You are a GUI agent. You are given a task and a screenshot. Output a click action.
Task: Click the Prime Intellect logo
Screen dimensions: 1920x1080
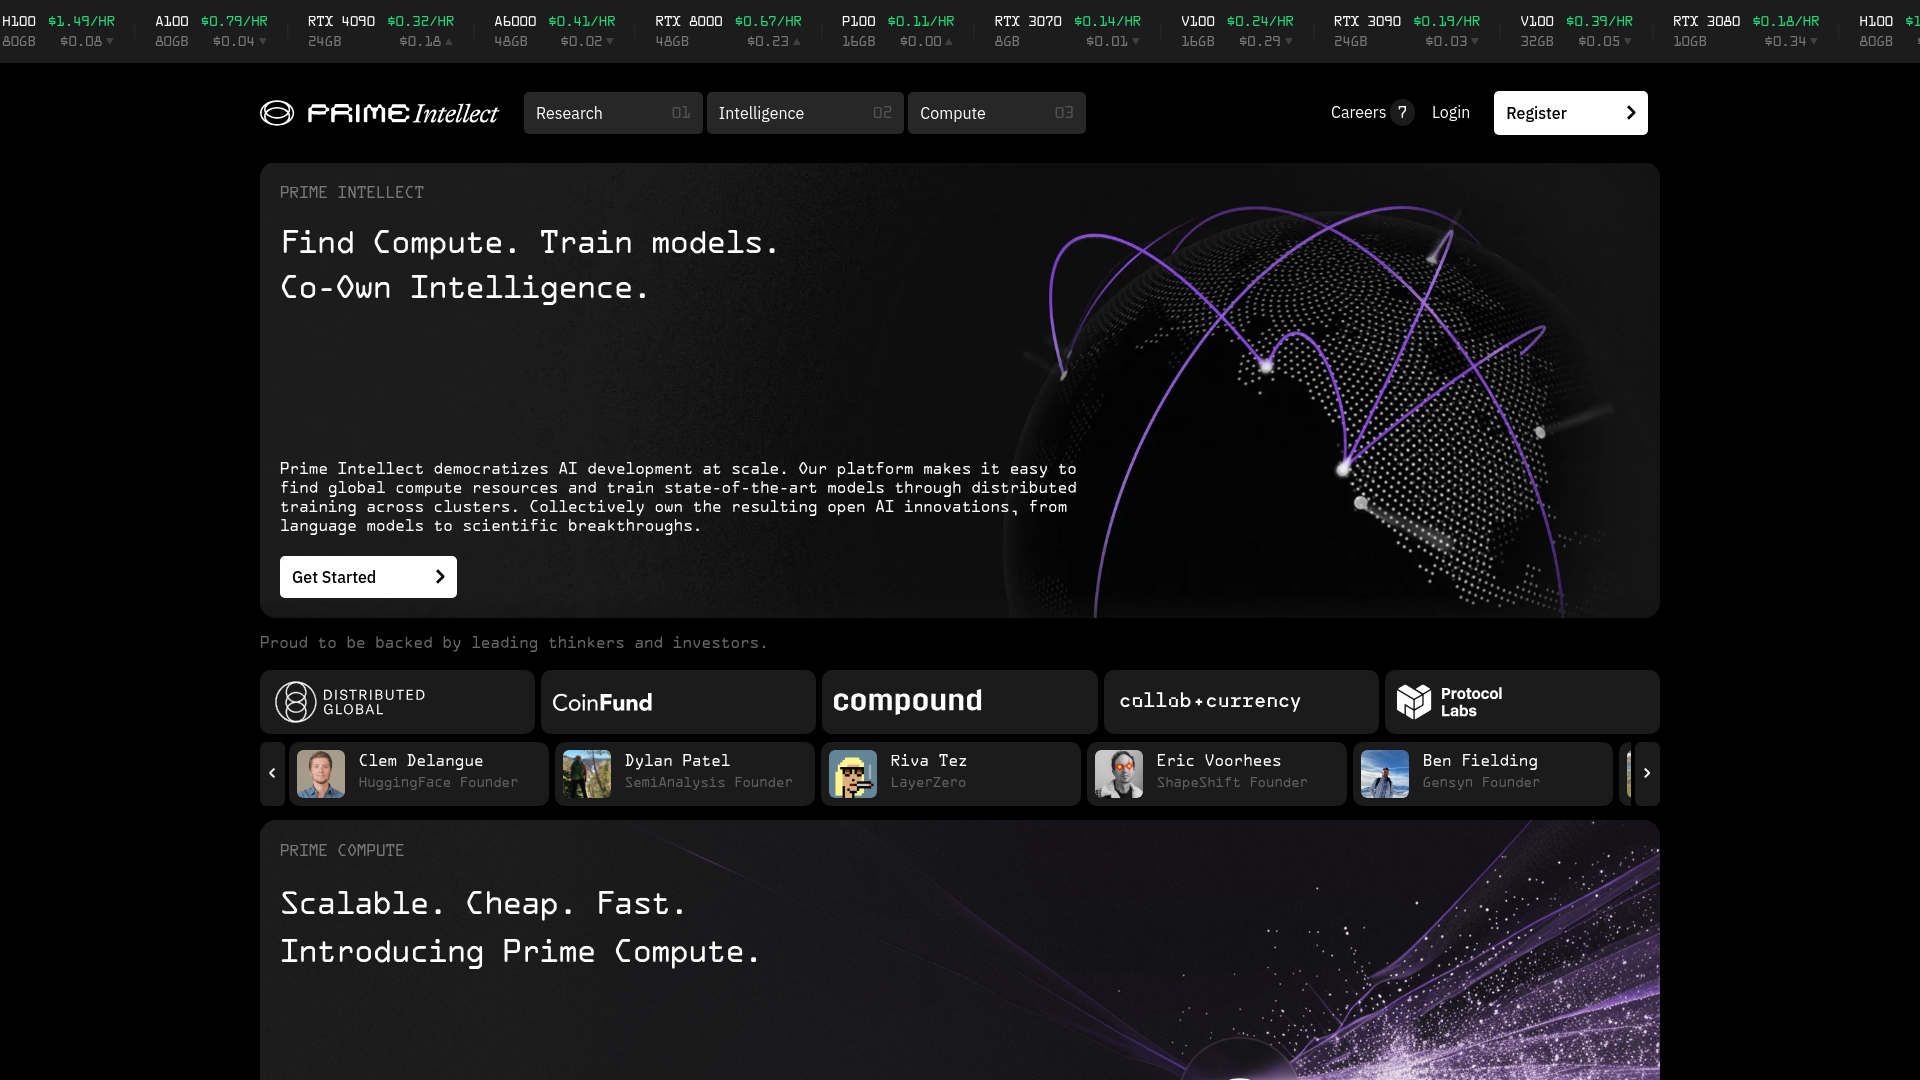coord(379,113)
